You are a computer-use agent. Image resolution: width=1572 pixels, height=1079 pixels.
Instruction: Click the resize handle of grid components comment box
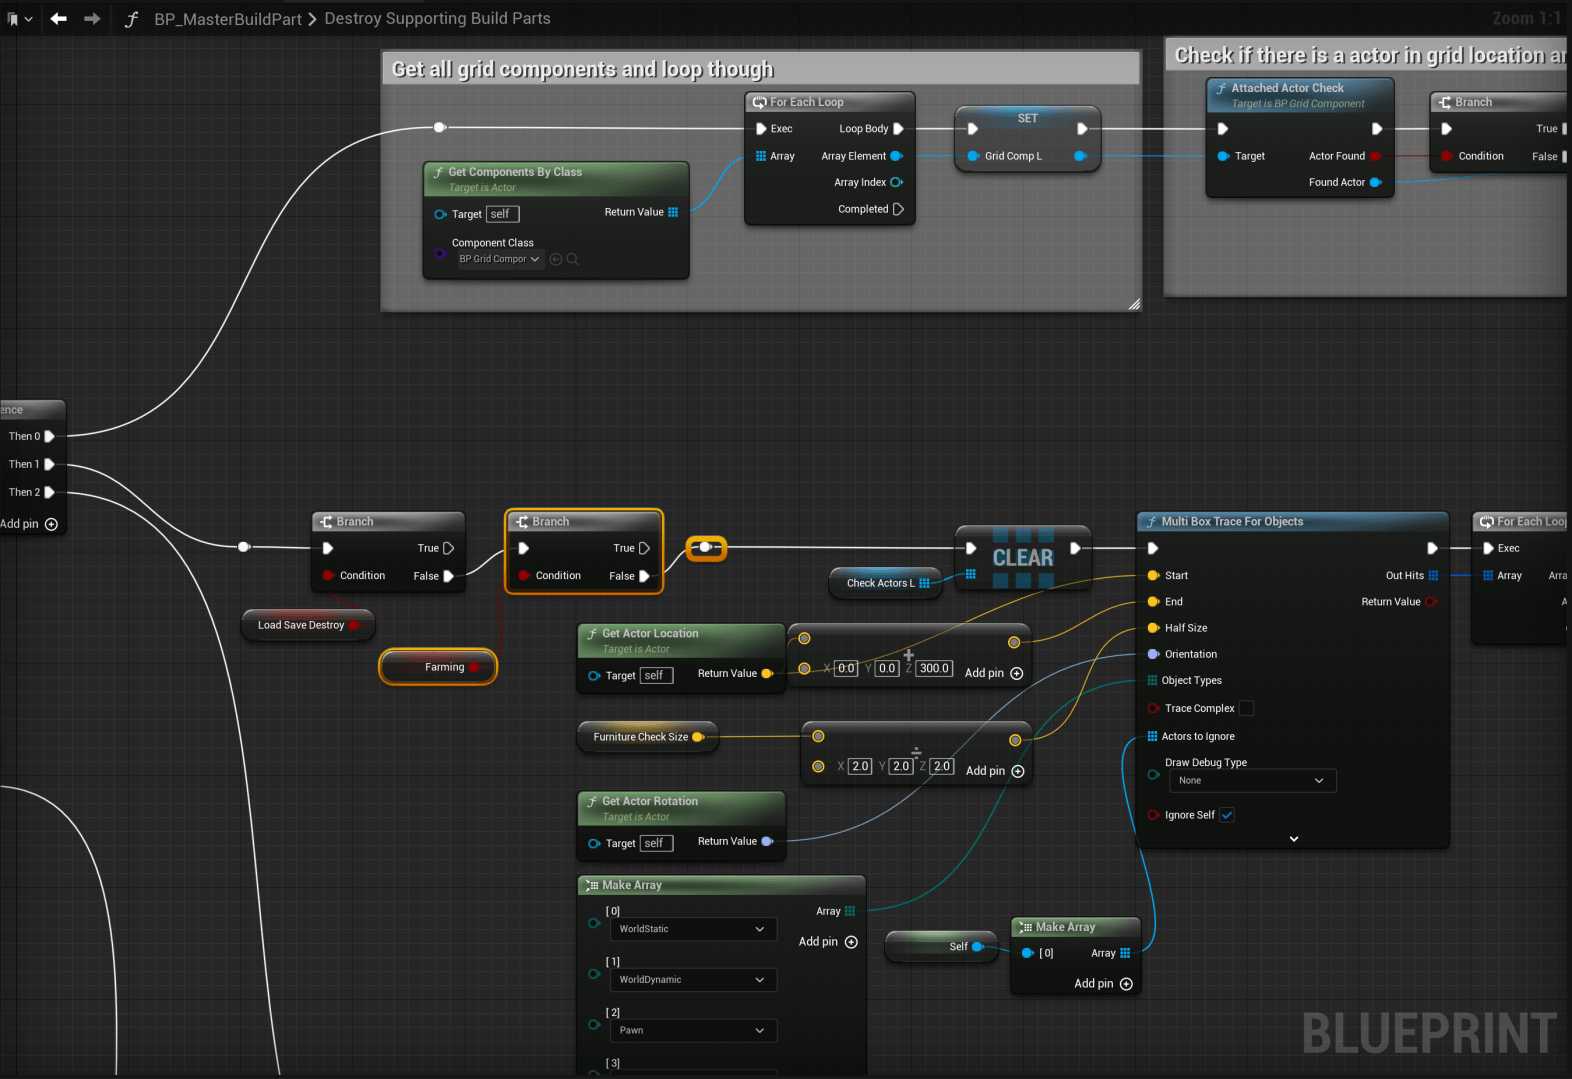pos(1134,304)
